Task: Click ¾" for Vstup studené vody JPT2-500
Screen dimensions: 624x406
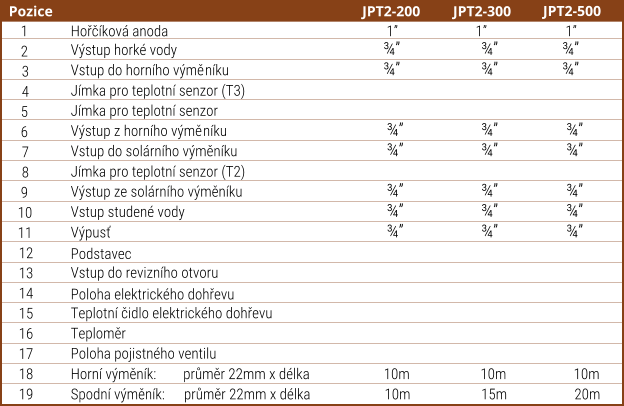Action: click(x=575, y=211)
